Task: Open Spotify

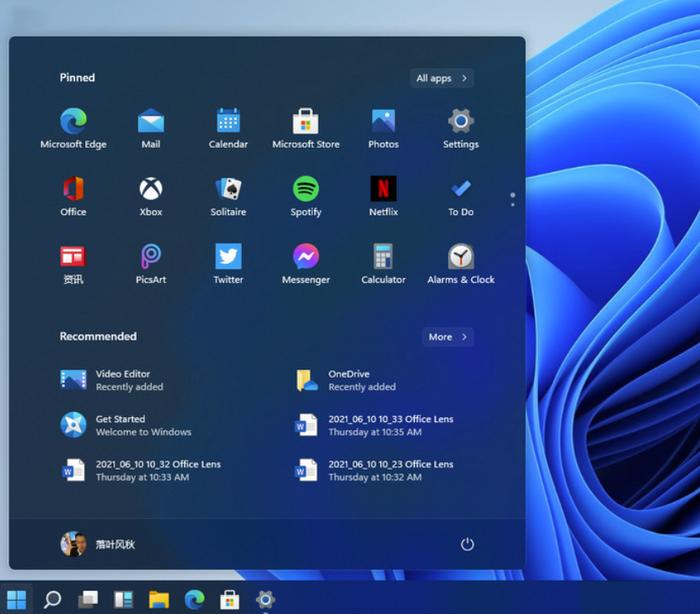Action: pos(306,196)
